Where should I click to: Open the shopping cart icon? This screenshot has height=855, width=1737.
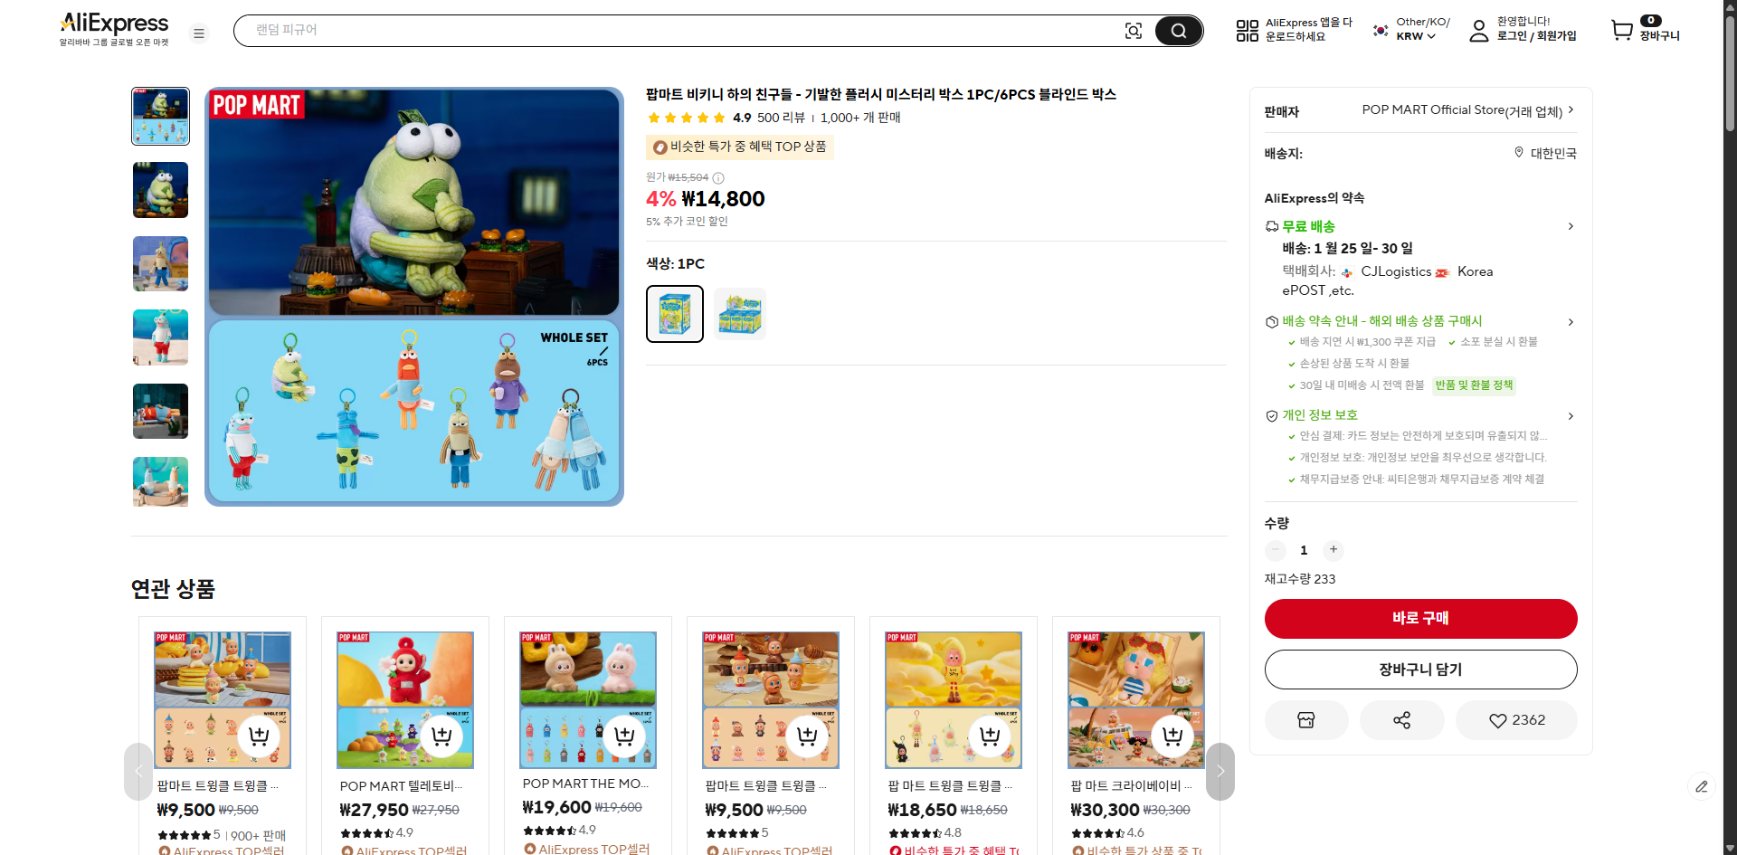coord(1621,31)
